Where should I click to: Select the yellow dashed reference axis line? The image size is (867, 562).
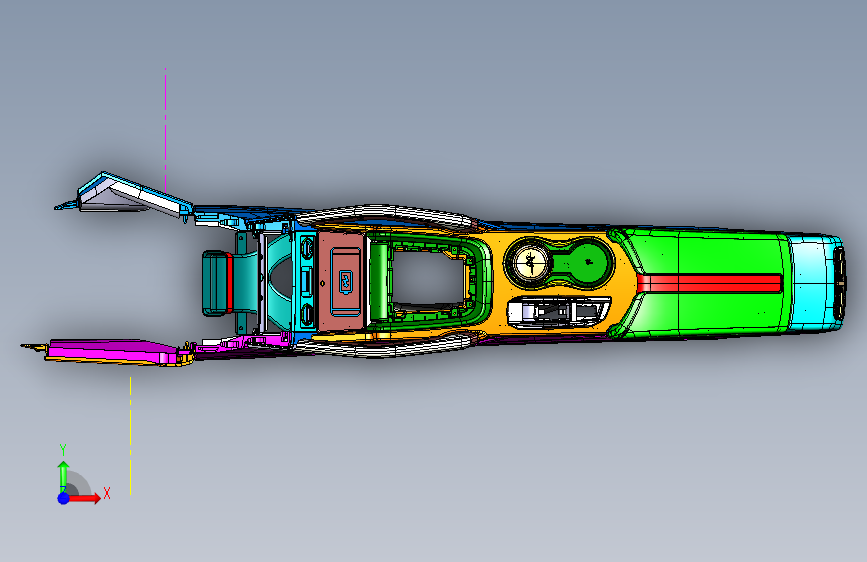pos(130,436)
